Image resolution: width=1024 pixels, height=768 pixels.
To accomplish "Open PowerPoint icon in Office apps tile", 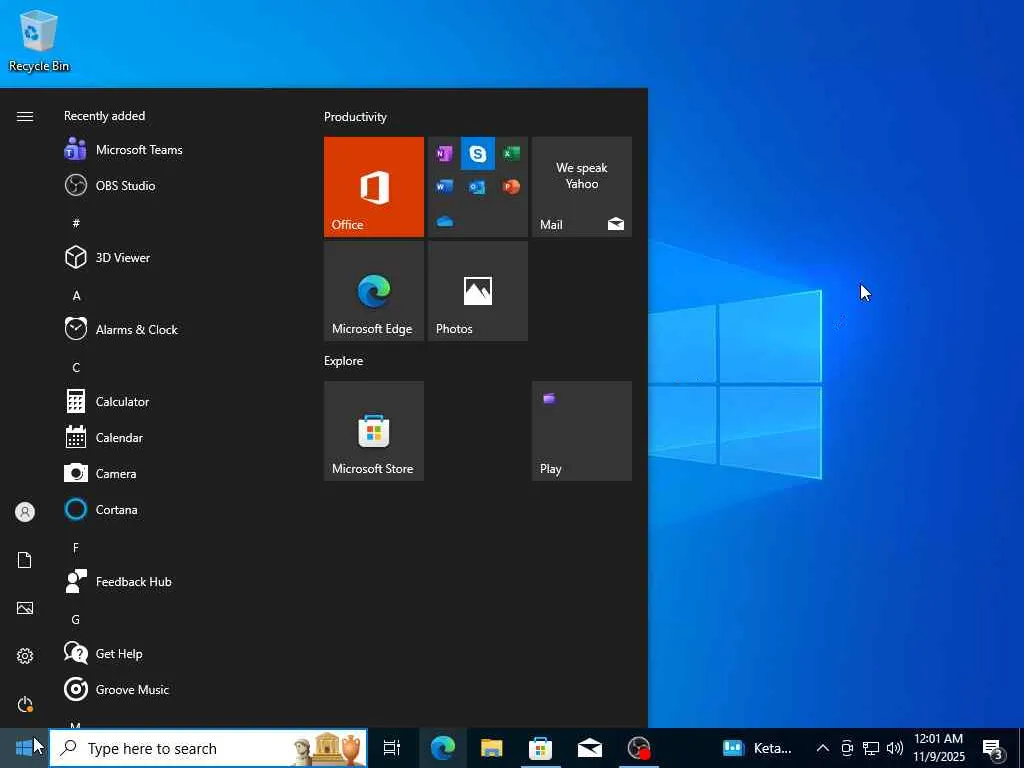I will tap(511, 187).
